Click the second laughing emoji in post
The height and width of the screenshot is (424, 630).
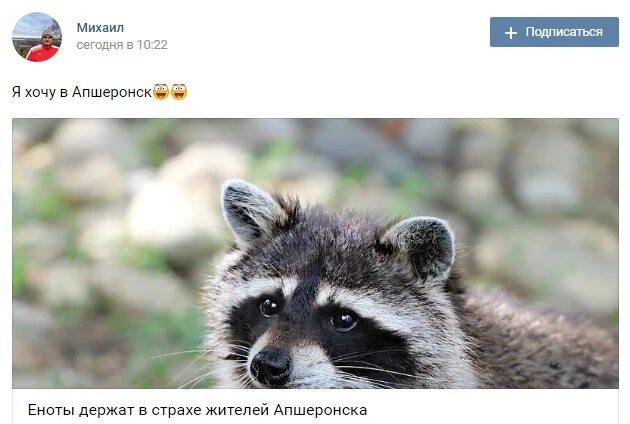[179, 92]
